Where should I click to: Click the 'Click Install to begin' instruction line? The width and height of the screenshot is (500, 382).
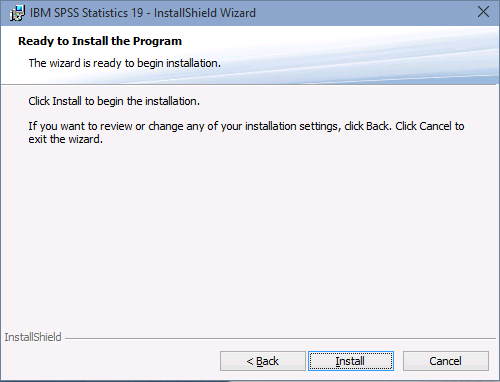(x=114, y=101)
